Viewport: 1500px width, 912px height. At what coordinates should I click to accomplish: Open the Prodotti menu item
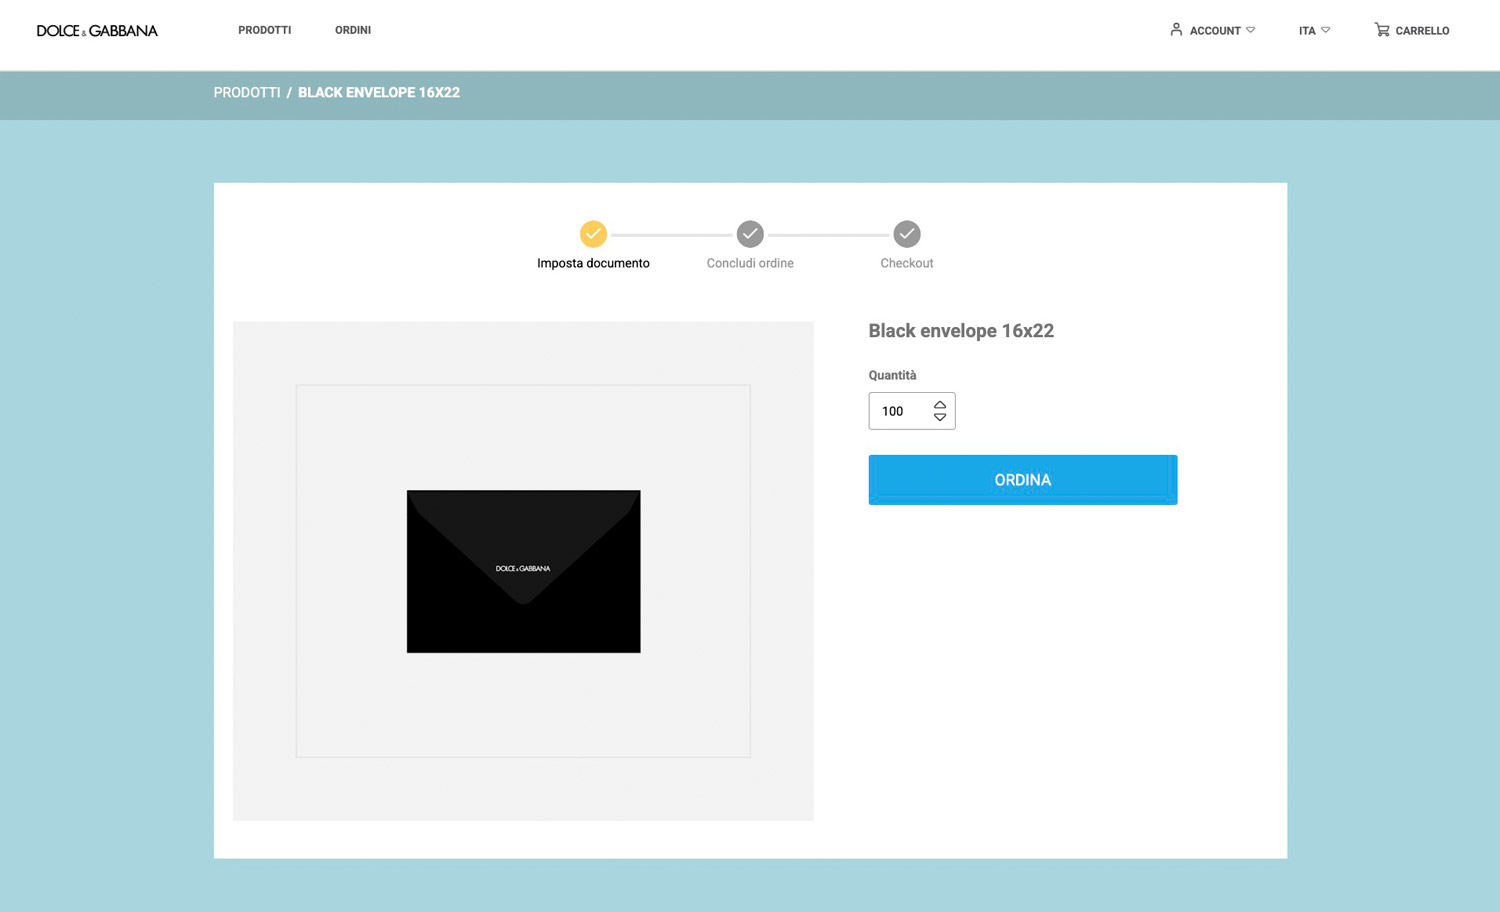click(x=265, y=30)
